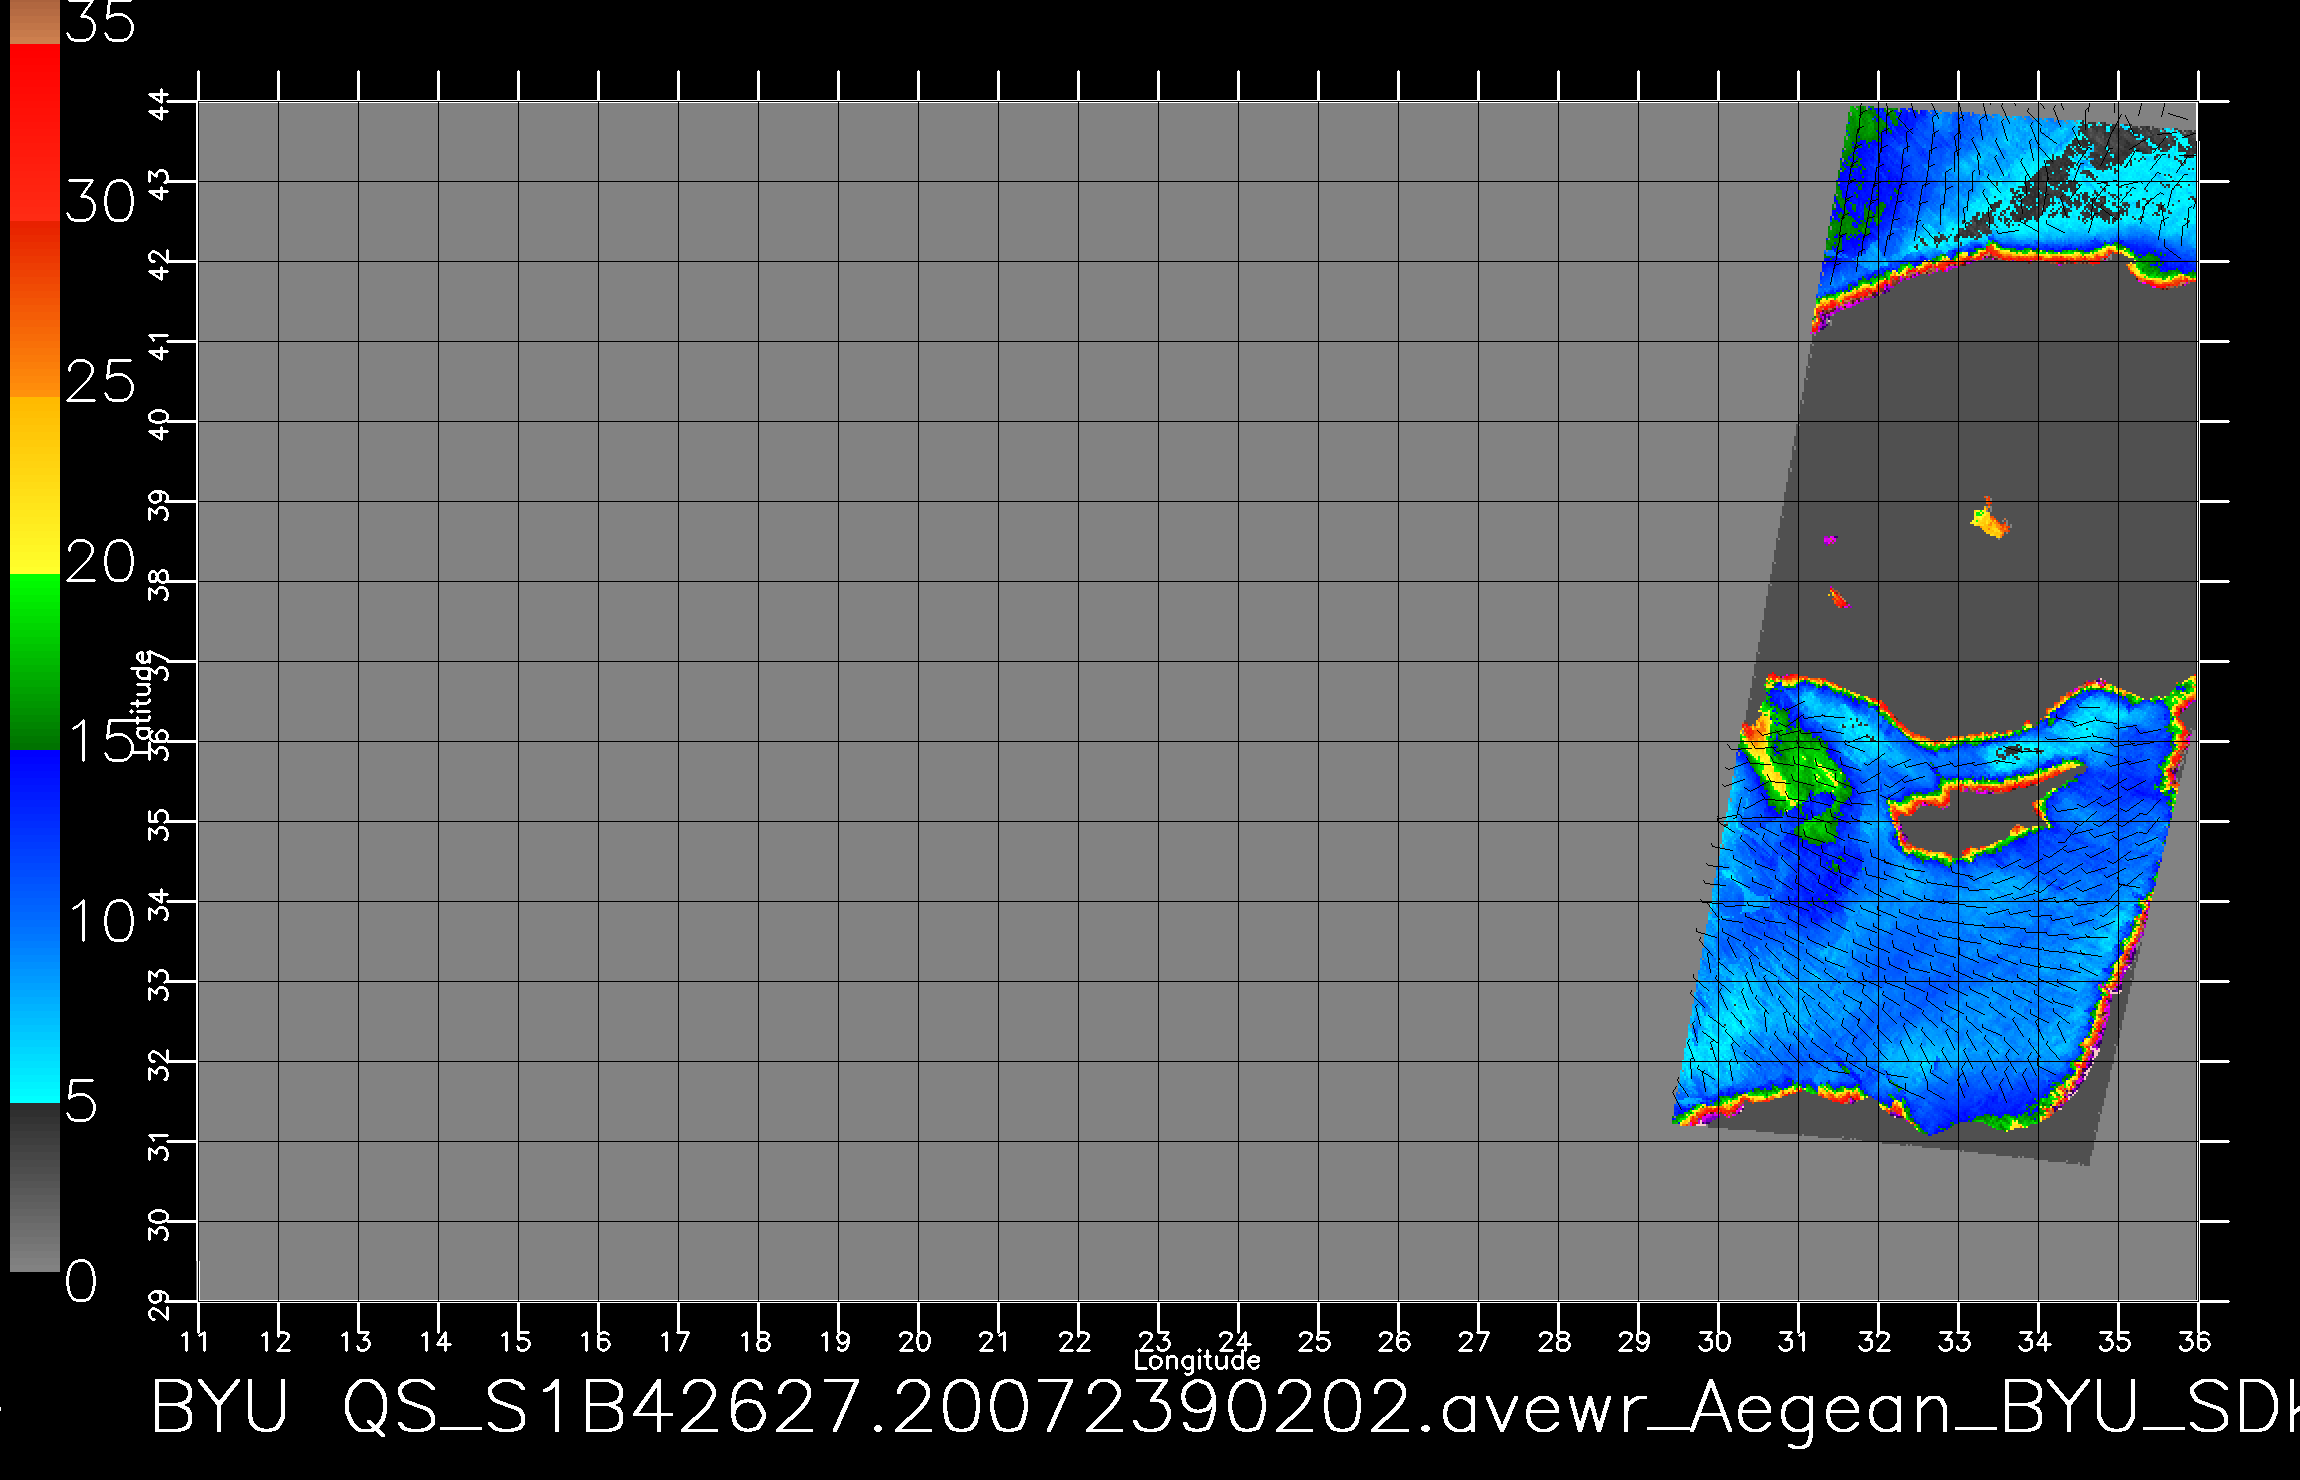Click longitude tick label "26"

[1395, 1341]
